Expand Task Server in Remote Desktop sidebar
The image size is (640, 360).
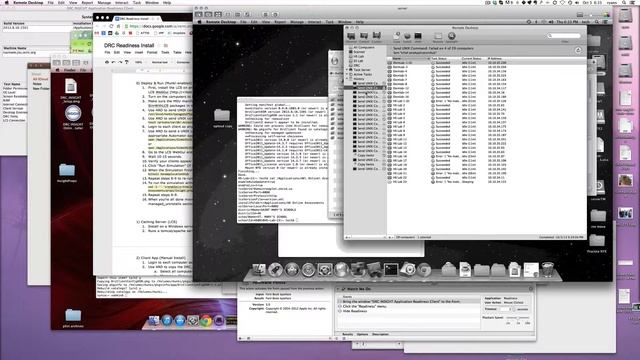point(348,70)
